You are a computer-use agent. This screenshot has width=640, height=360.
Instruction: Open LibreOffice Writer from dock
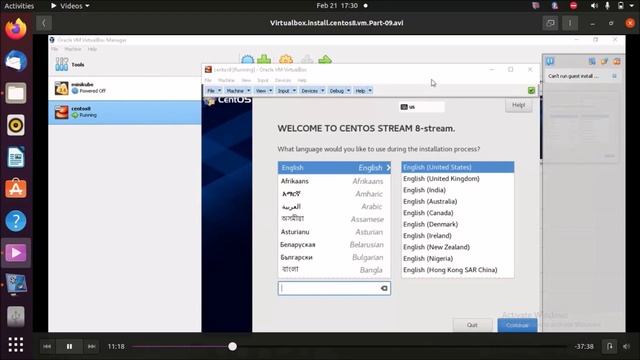pyautogui.click(x=16, y=157)
